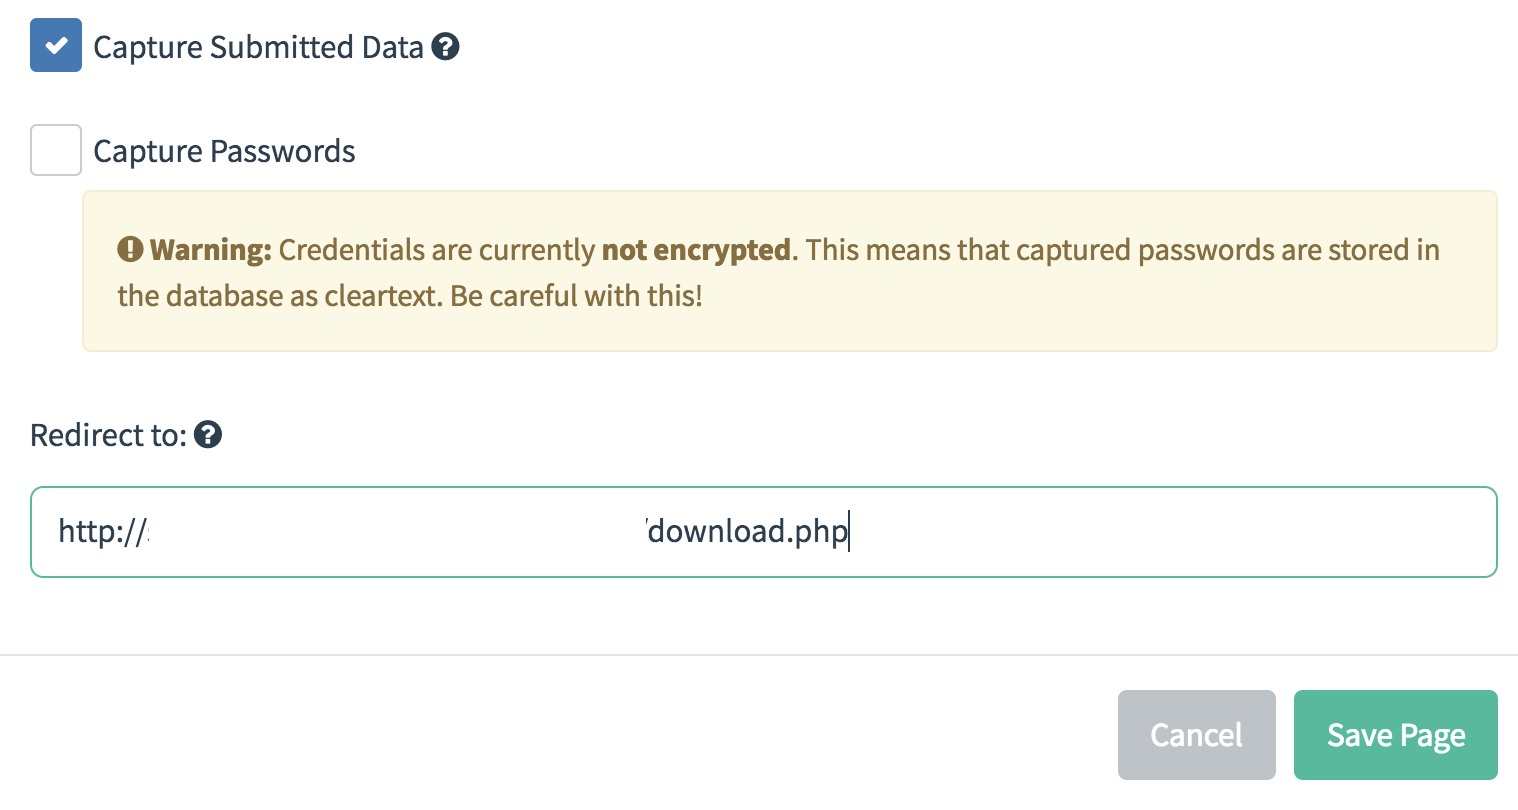
Task: Click "download.php" in the redirect URL
Action: click(747, 531)
